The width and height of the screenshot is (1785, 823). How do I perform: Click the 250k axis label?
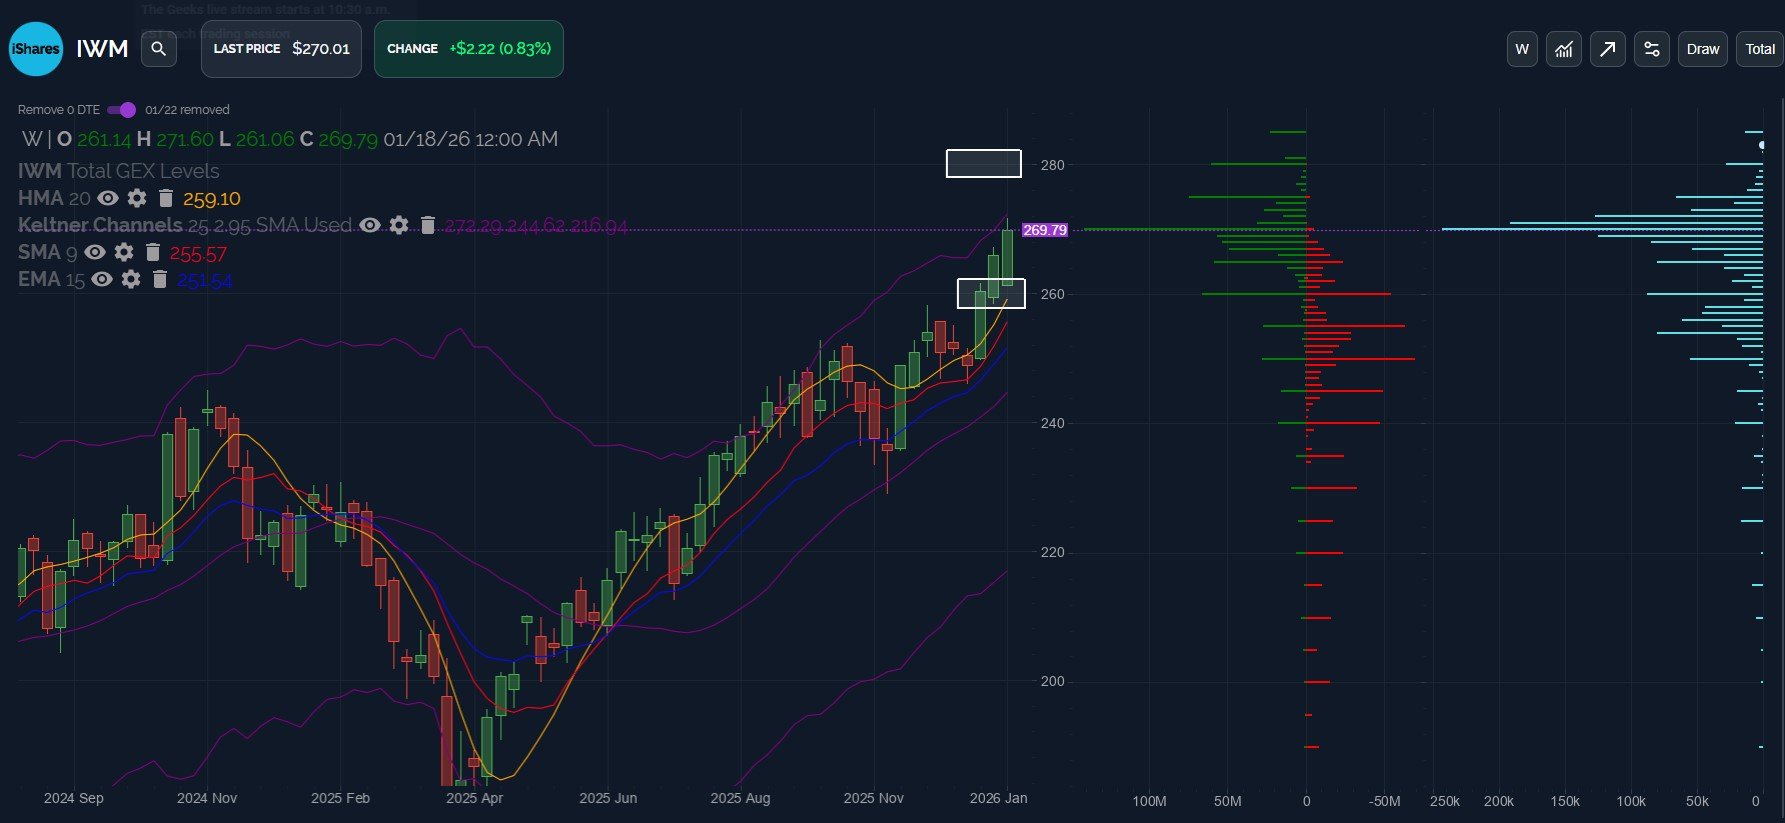point(1445,801)
